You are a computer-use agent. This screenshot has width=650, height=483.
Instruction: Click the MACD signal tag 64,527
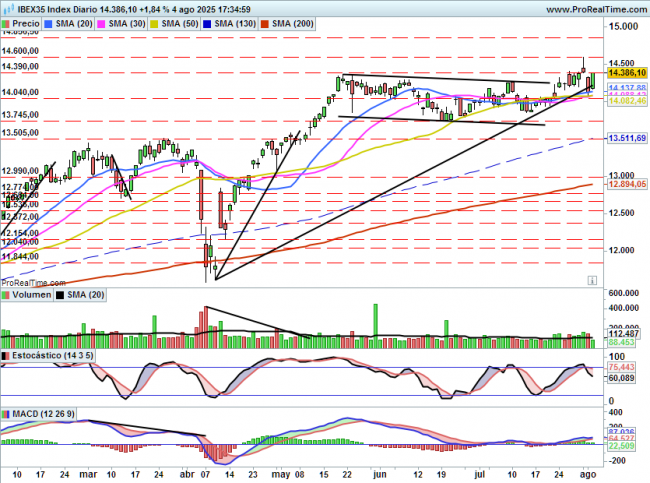tap(621, 438)
